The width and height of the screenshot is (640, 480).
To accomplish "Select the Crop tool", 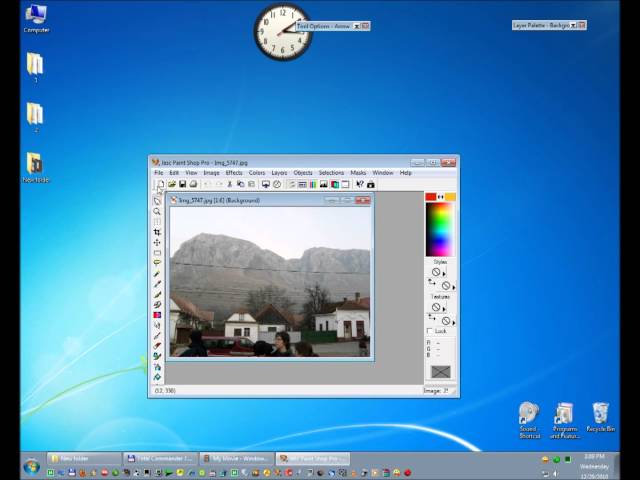I will point(157,232).
